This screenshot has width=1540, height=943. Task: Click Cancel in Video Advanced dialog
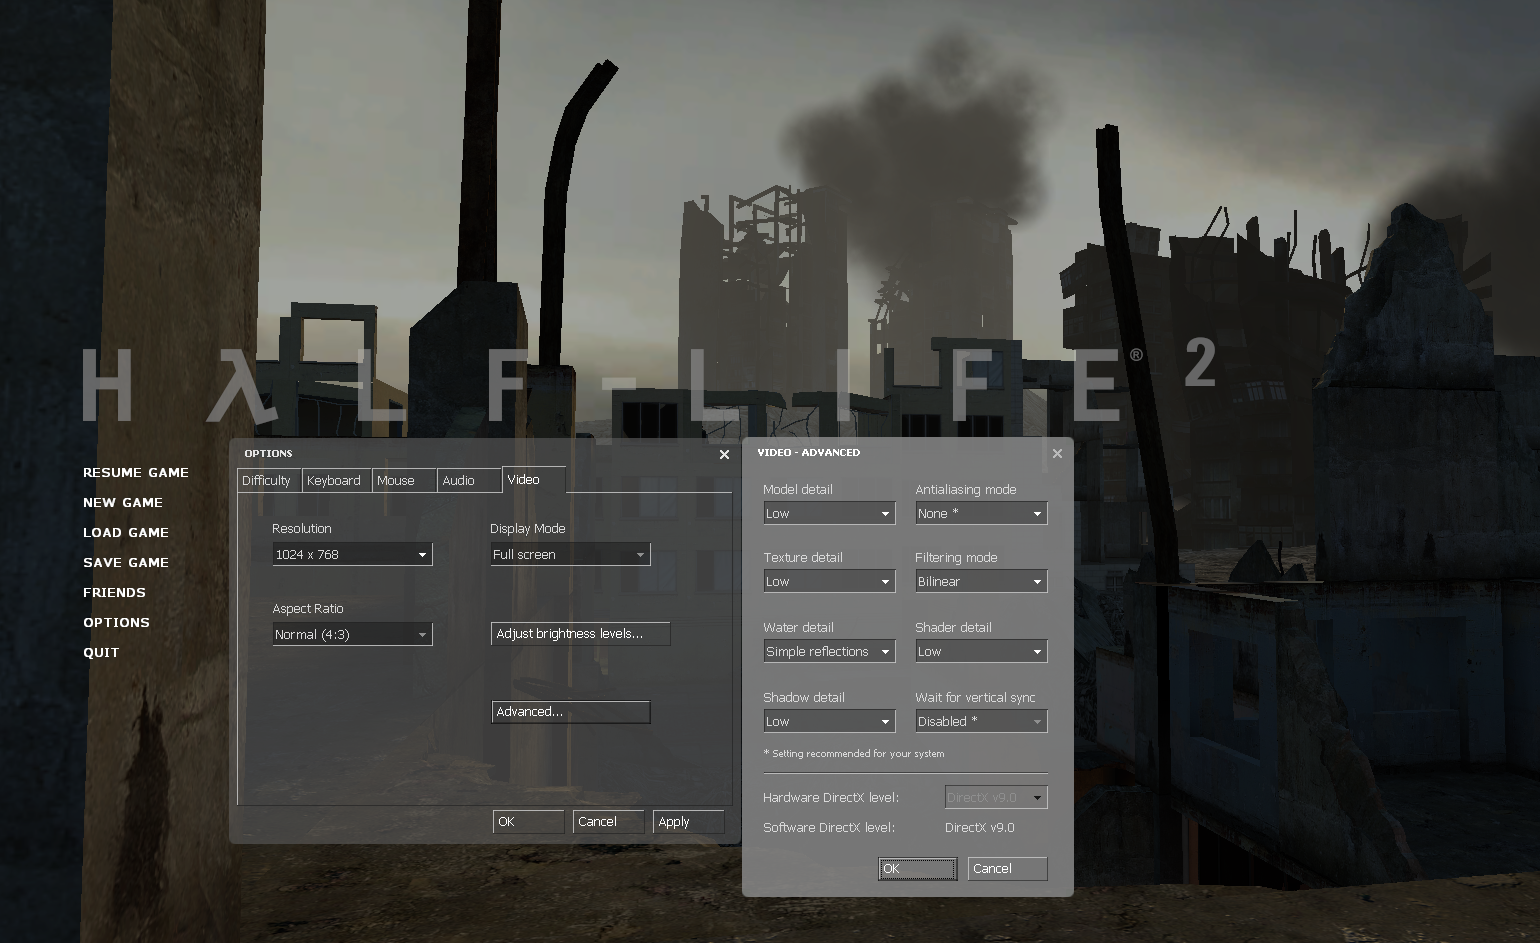(x=1007, y=868)
